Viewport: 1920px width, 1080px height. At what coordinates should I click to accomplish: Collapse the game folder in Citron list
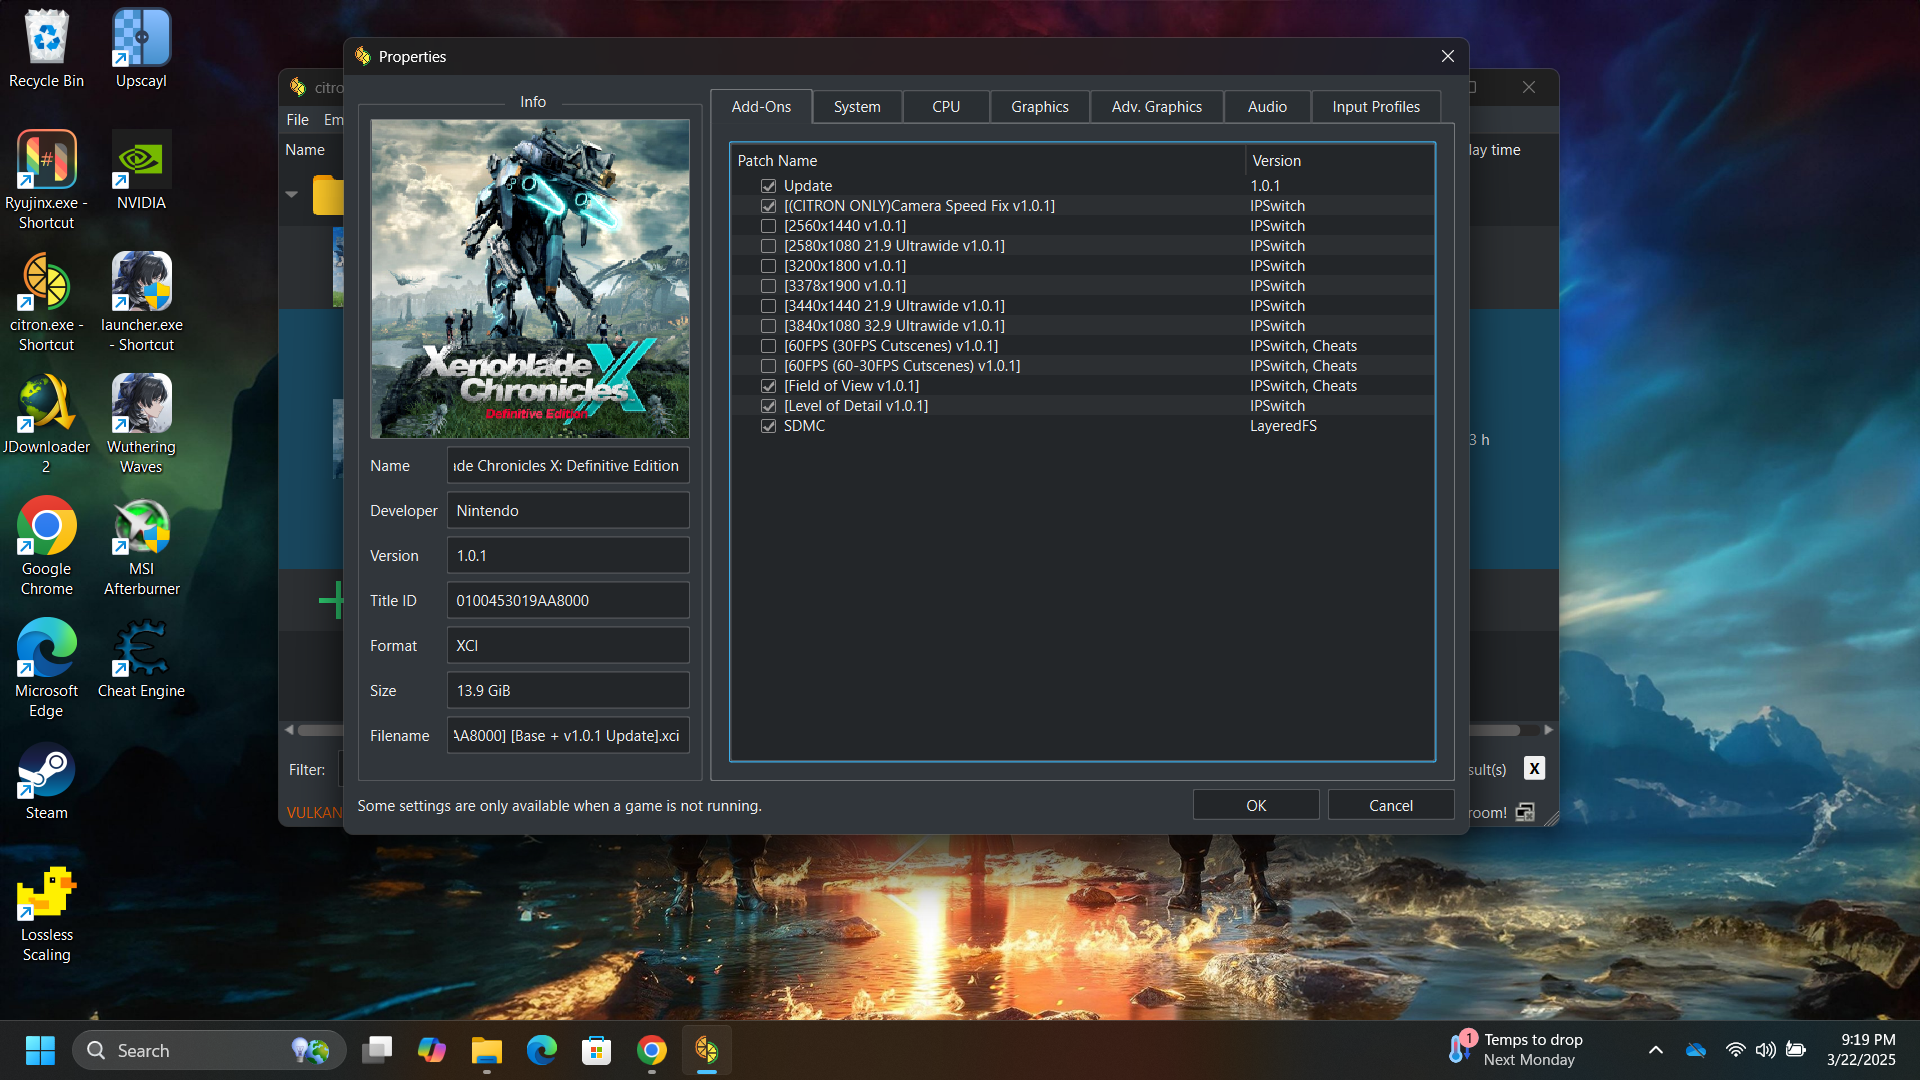[292, 194]
